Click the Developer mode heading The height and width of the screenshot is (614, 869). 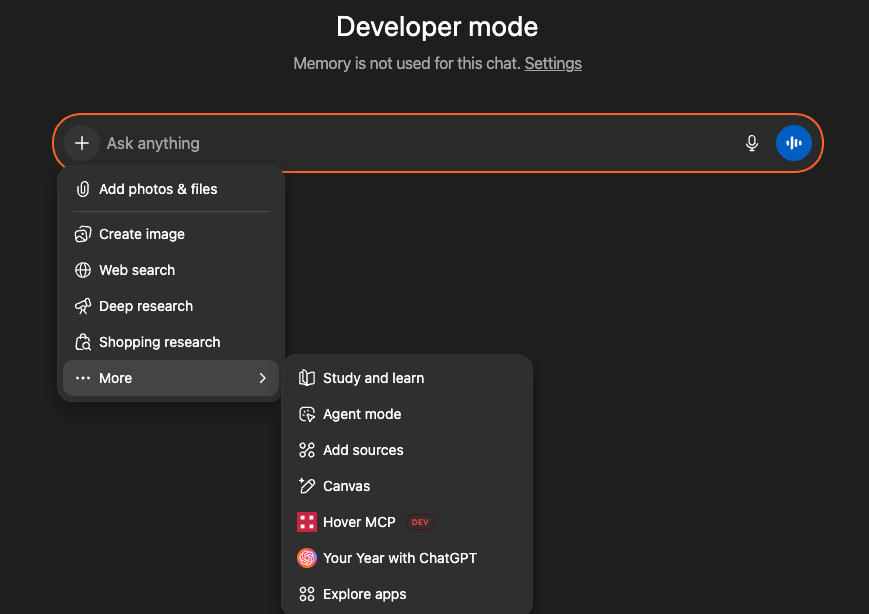pos(437,27)
